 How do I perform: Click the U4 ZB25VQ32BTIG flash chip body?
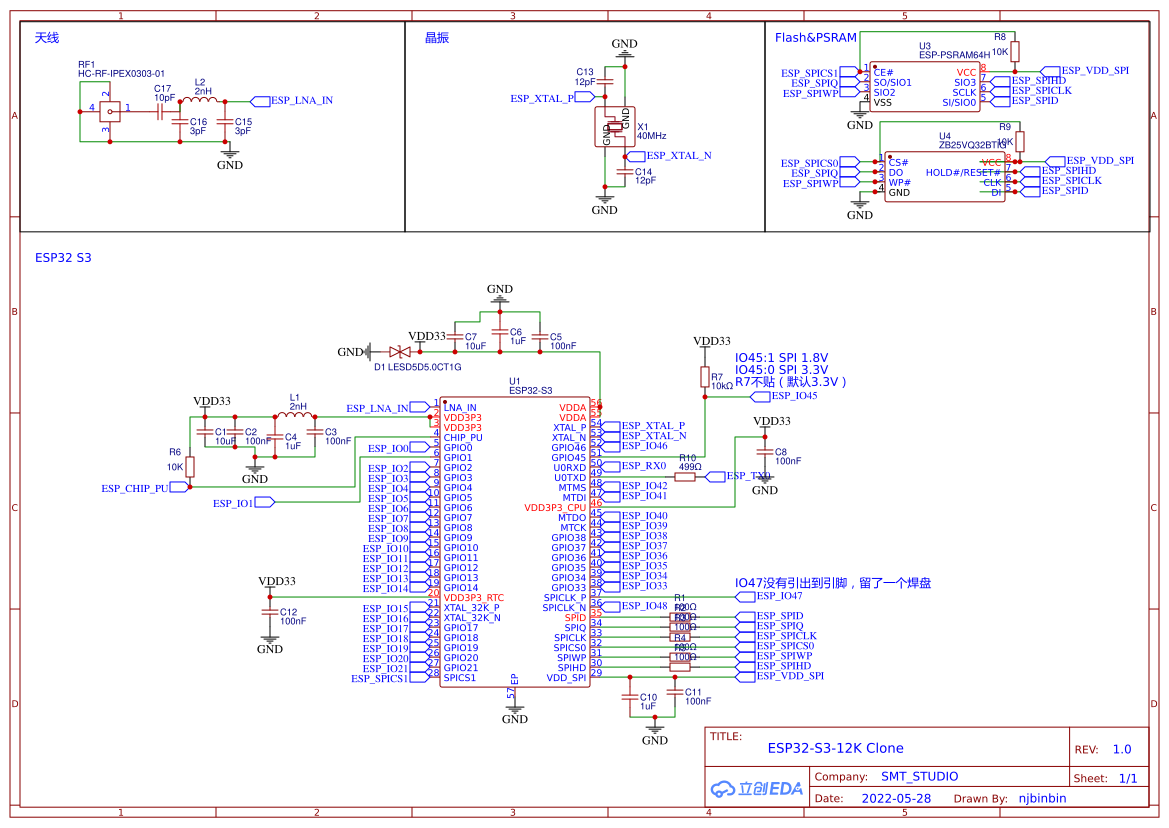pyautogui.click(x=943, y=176)
